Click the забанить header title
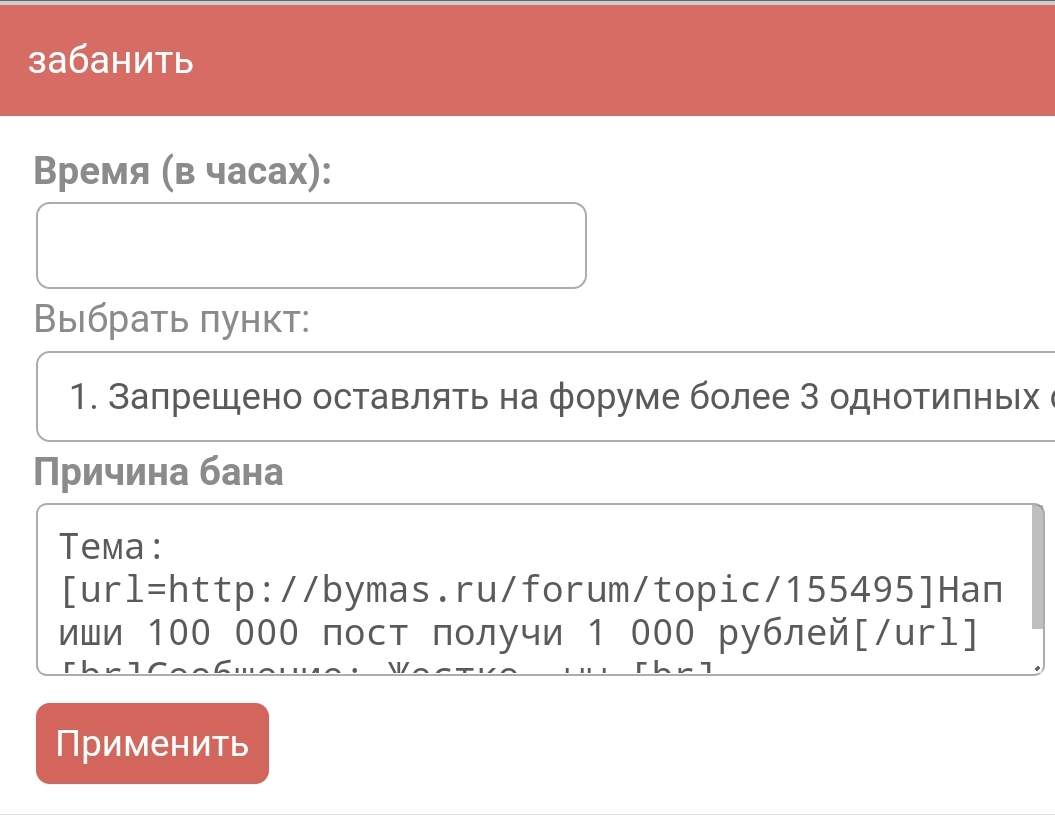Viewport: 1055px width, 815px height. pos(110,60)
